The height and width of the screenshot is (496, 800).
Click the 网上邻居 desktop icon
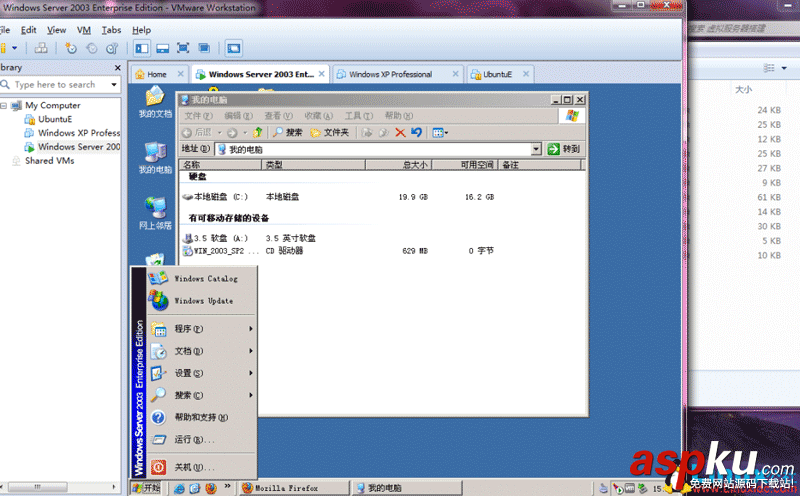pos(155,213)
